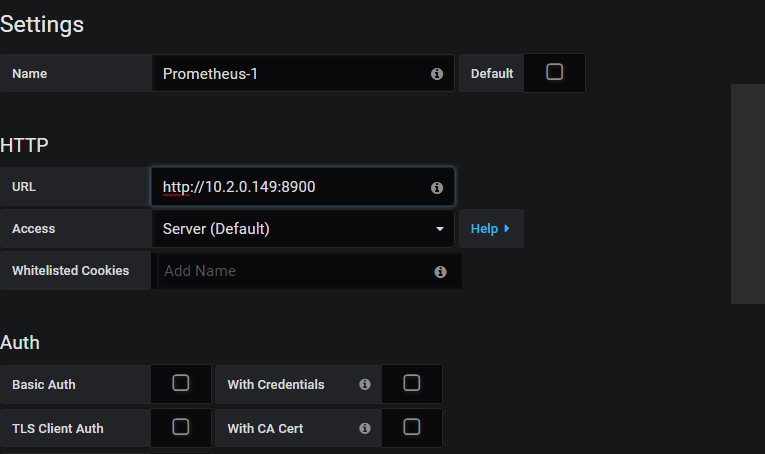Expand the Help section next to Access

pyautogui.click(x=491, y=229)
